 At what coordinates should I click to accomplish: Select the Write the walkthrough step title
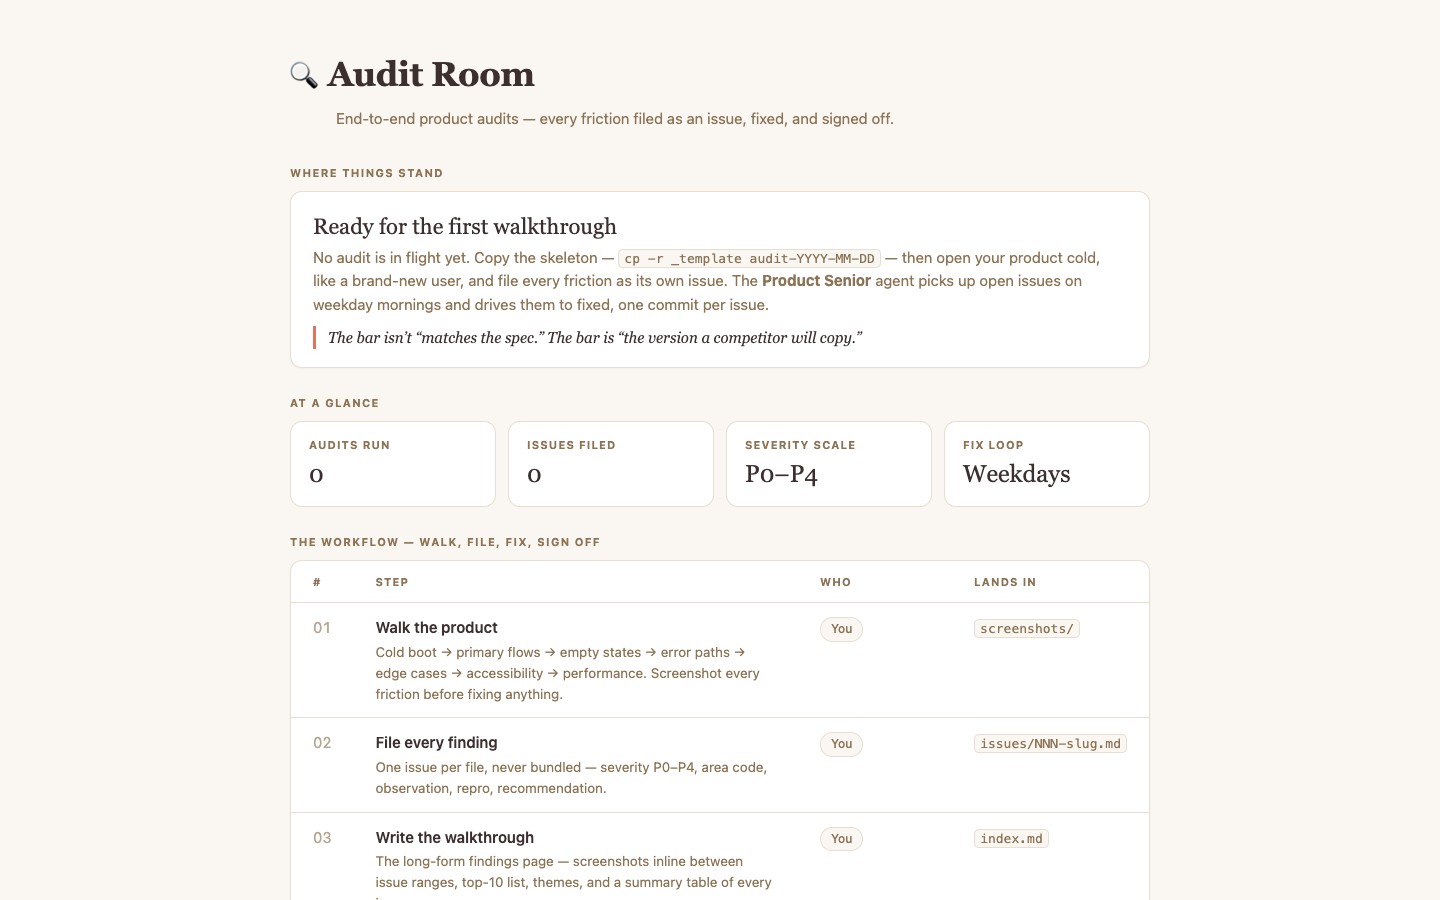click(455, 838)
